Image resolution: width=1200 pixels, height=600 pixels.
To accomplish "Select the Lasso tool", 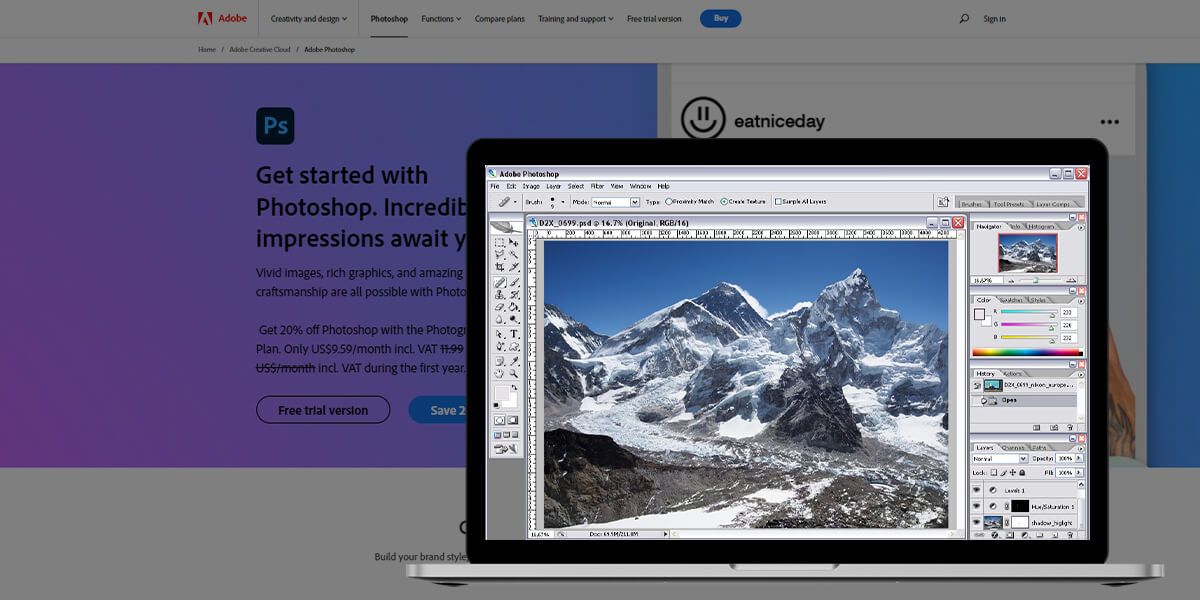I will pos(500,255).
